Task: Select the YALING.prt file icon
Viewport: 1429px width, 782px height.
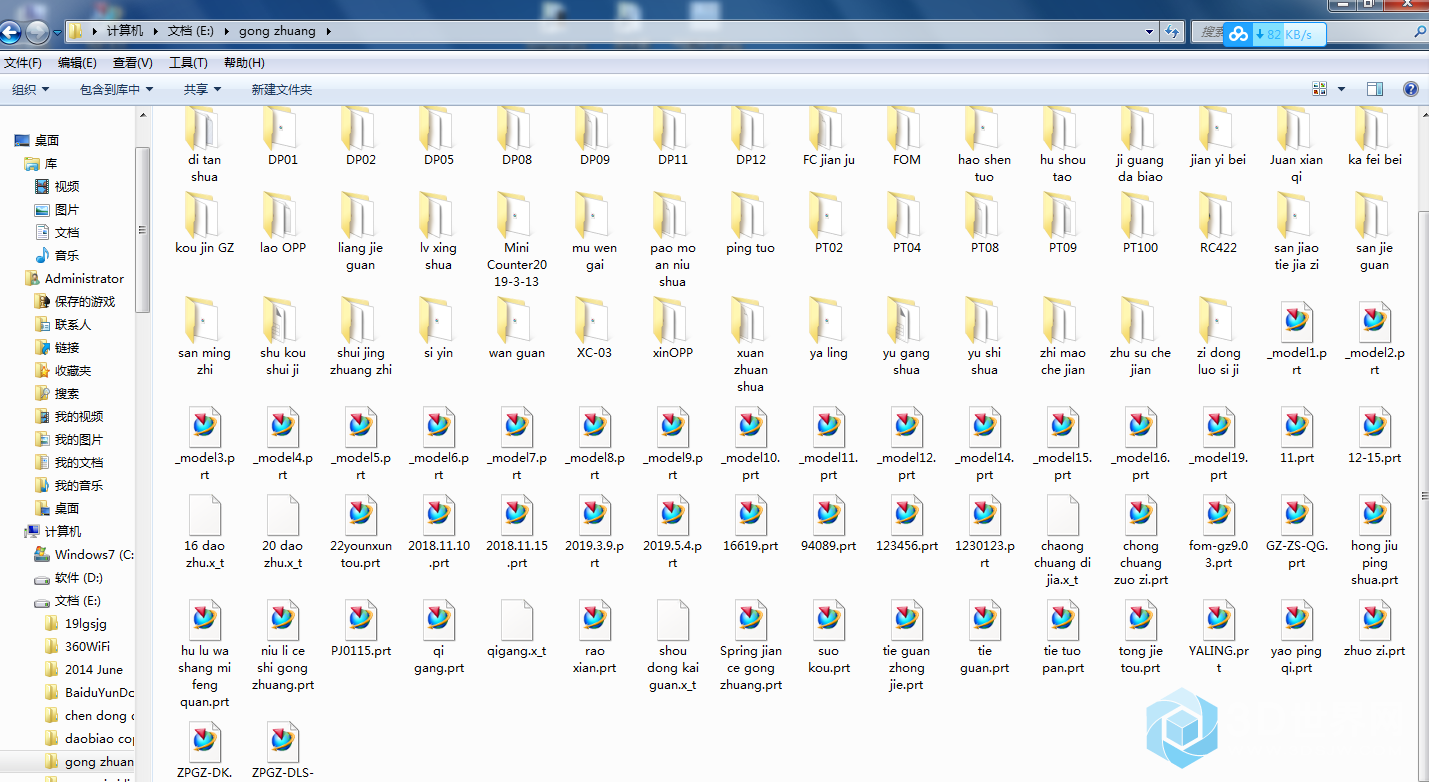Action: 1218,620
